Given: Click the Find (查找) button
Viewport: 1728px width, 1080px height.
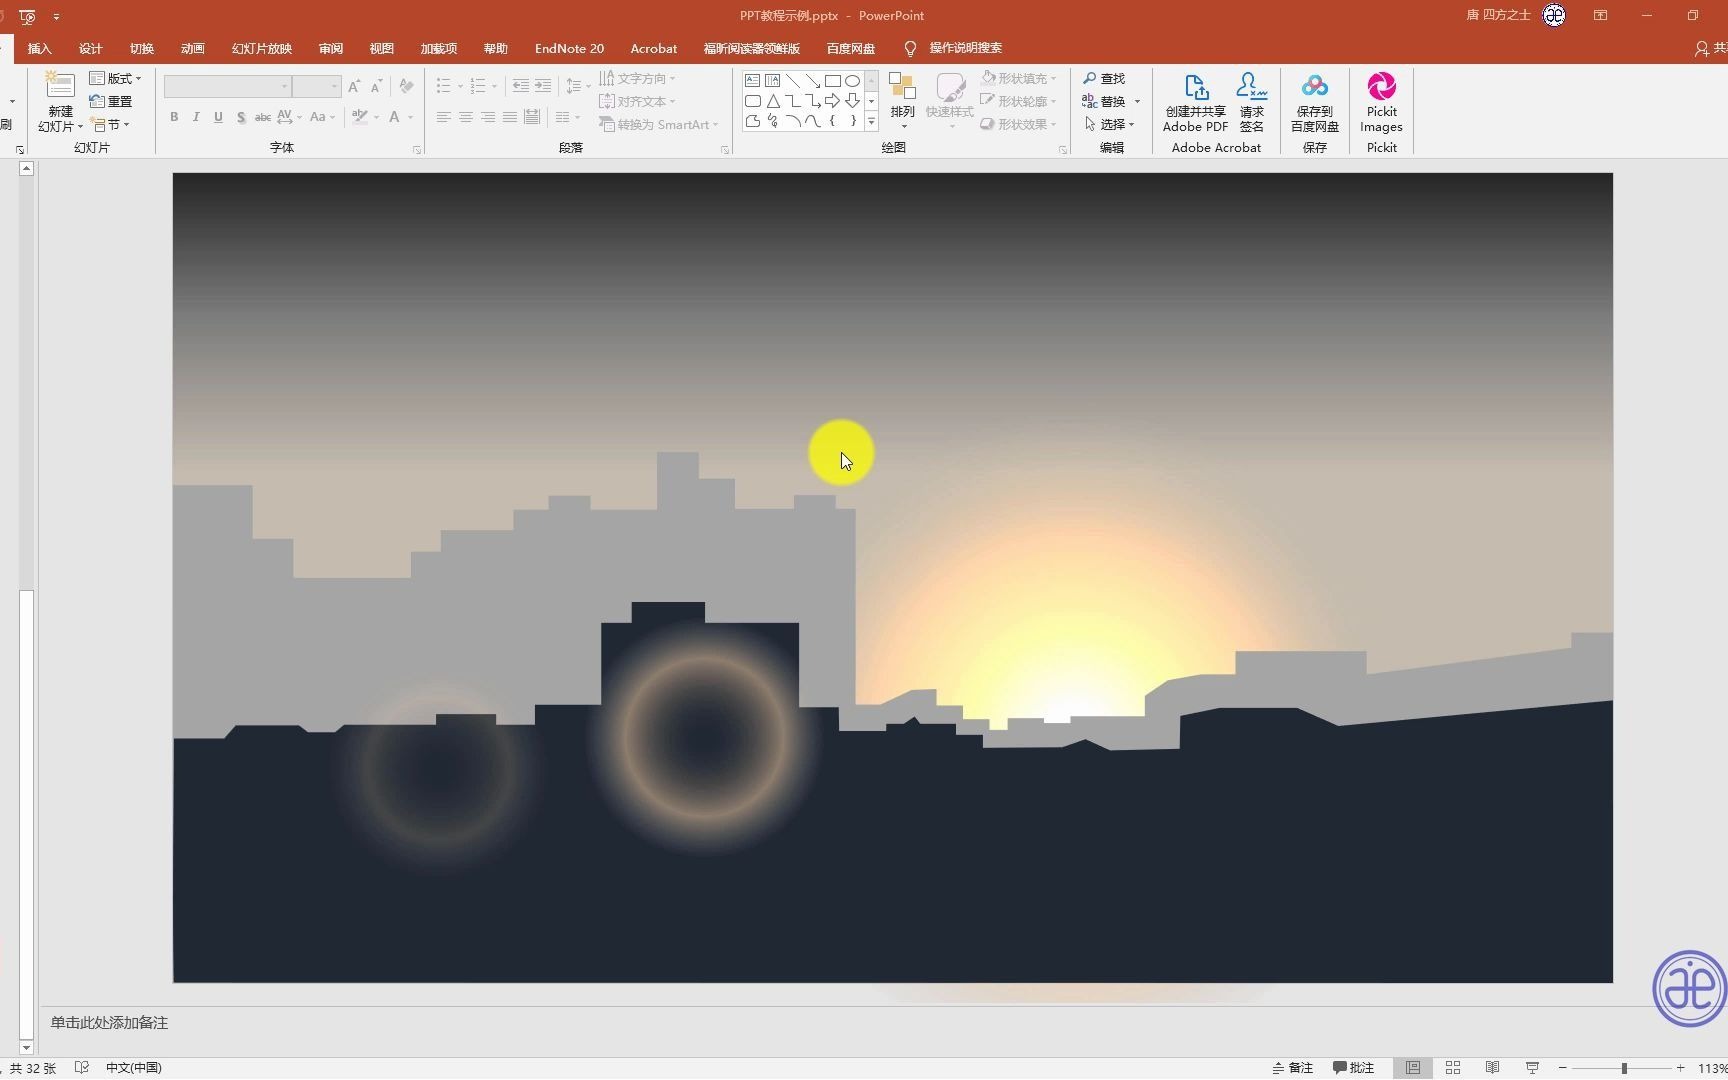Looking at the screenshot, I should coord(1104,78).
